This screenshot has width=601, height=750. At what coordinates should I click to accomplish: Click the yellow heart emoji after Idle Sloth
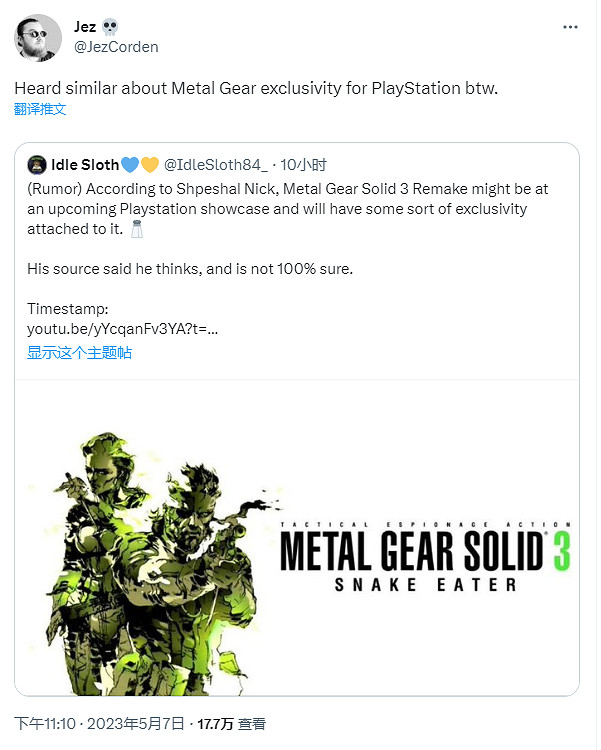click(x=148, y=164)
